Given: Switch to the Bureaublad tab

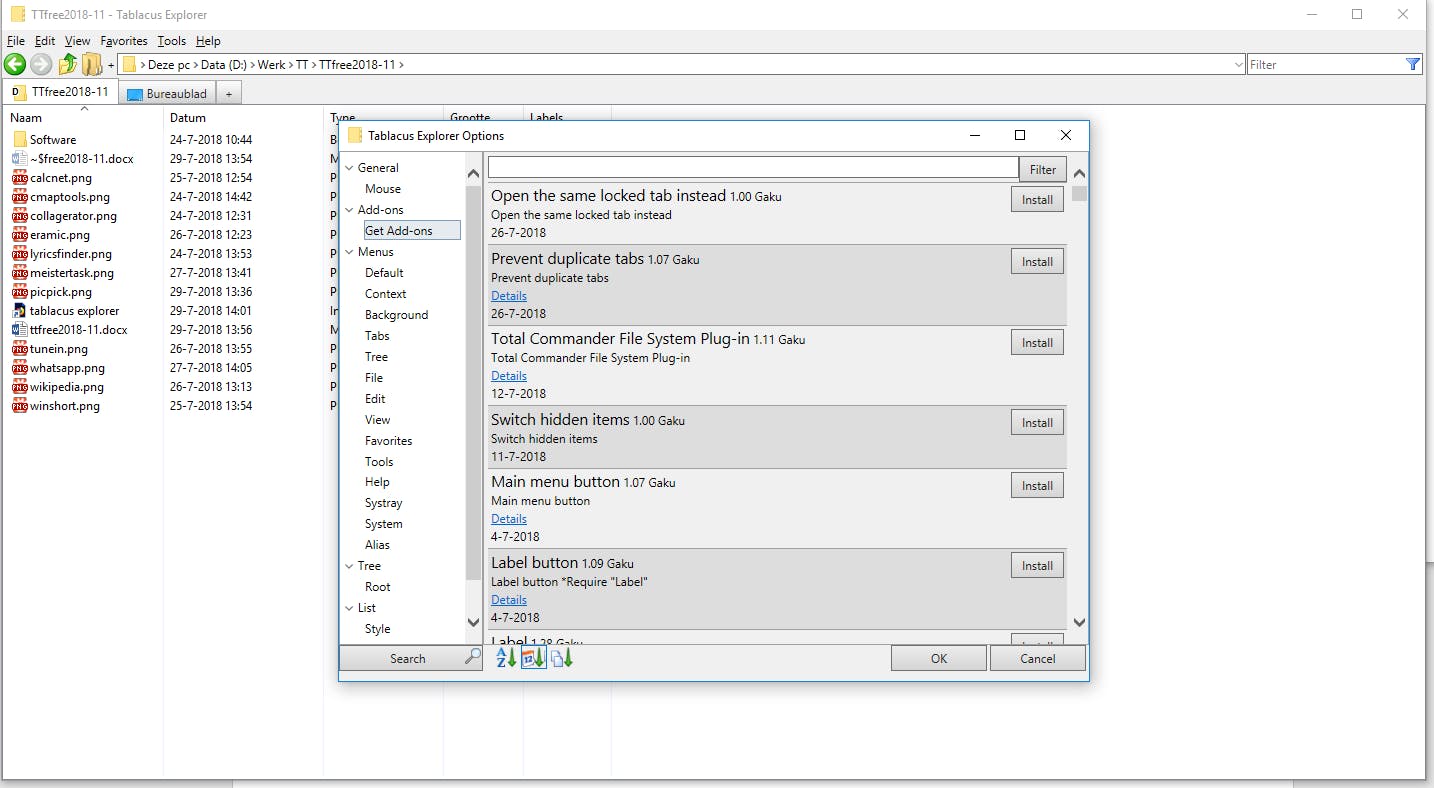Looking at the screenshot, I should (167, 93).
